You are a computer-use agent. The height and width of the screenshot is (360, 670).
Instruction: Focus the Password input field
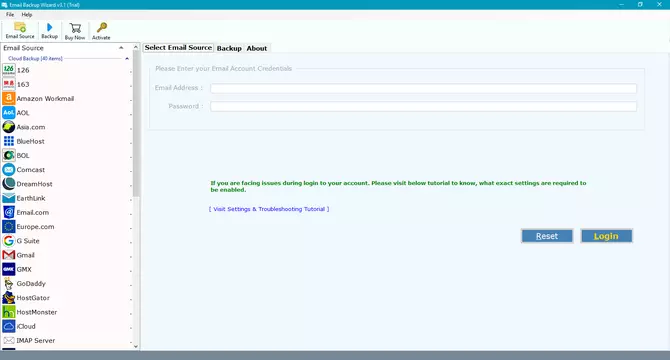(423, 106)
